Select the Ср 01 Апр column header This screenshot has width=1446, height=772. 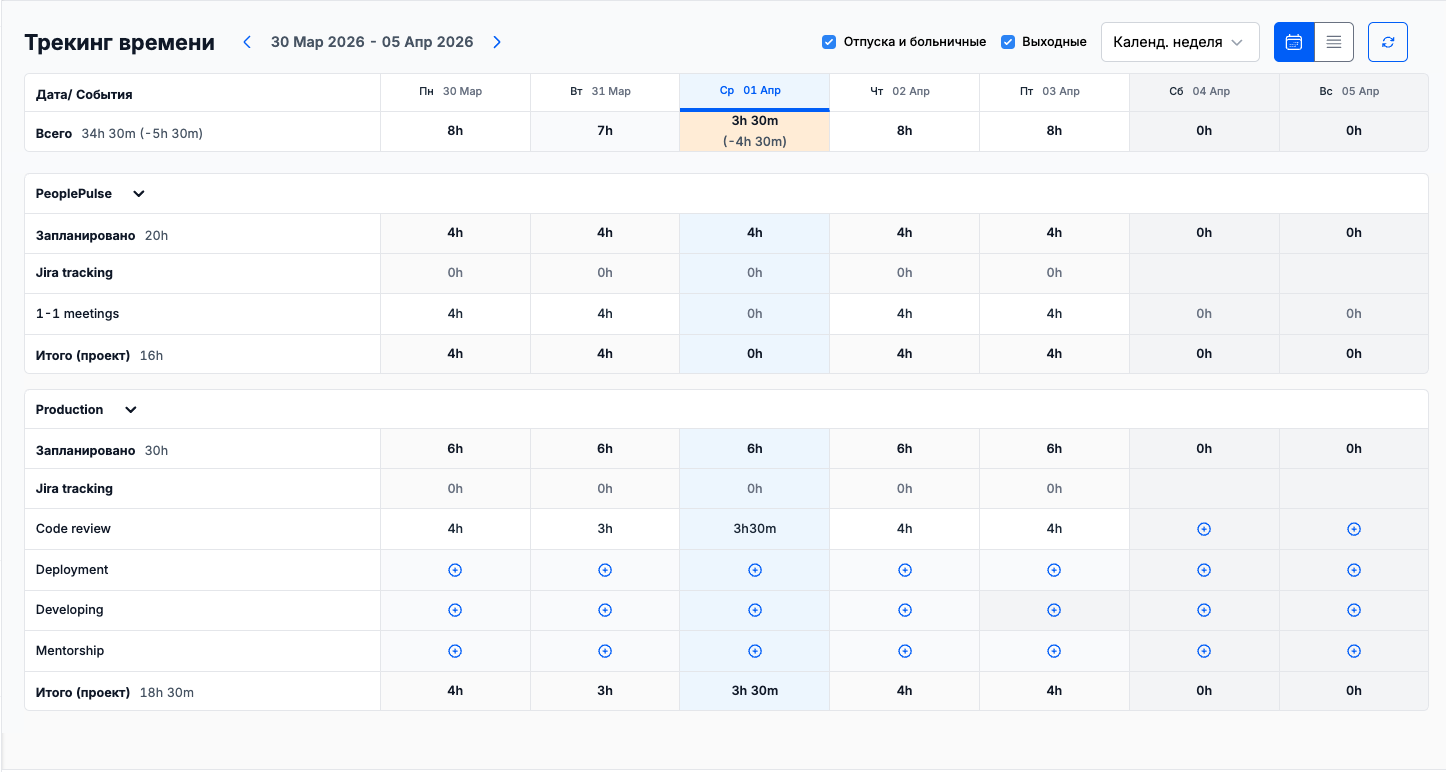point(754,91)
